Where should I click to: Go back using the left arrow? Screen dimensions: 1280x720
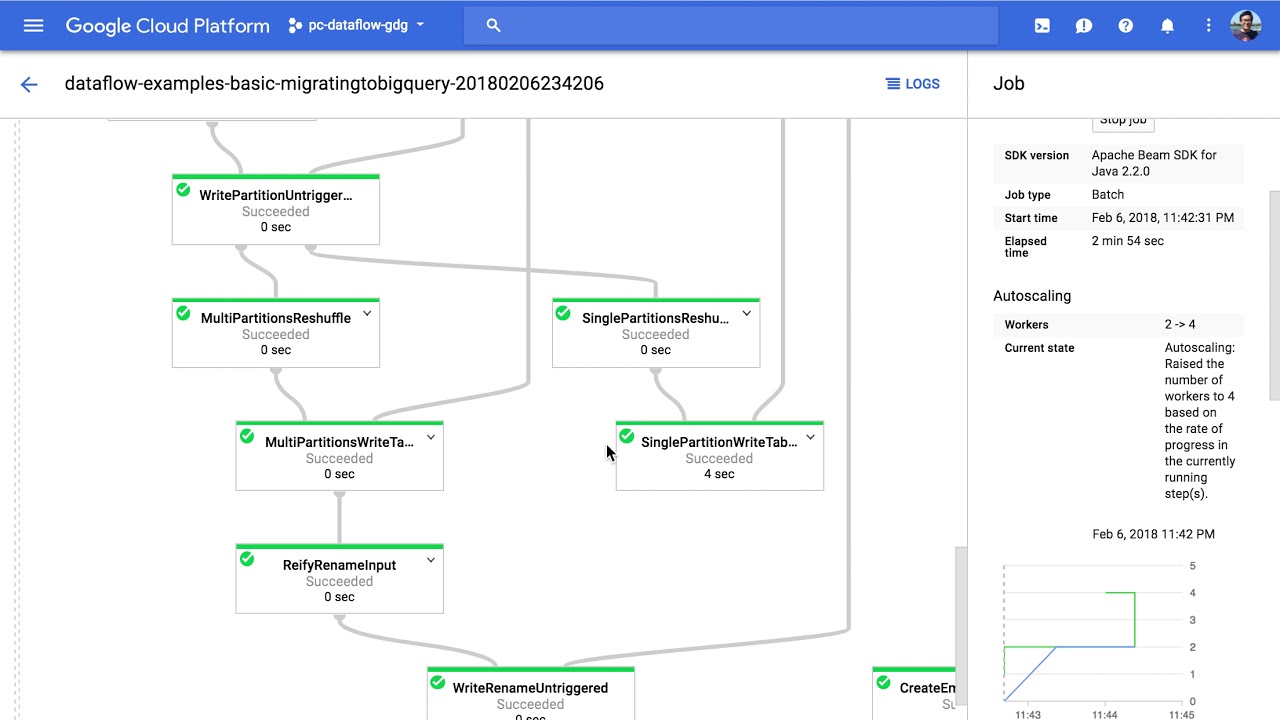pyautogui.click(x=29, y=84)
